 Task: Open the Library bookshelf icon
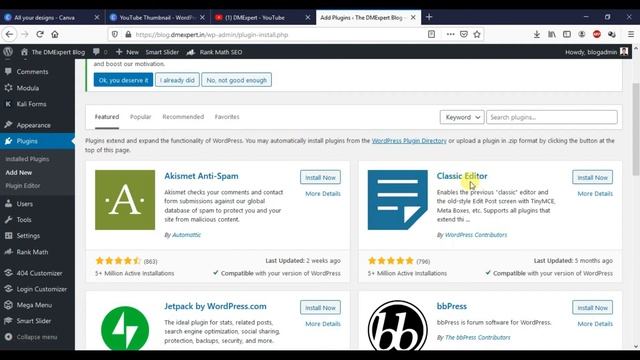point(552,34)
